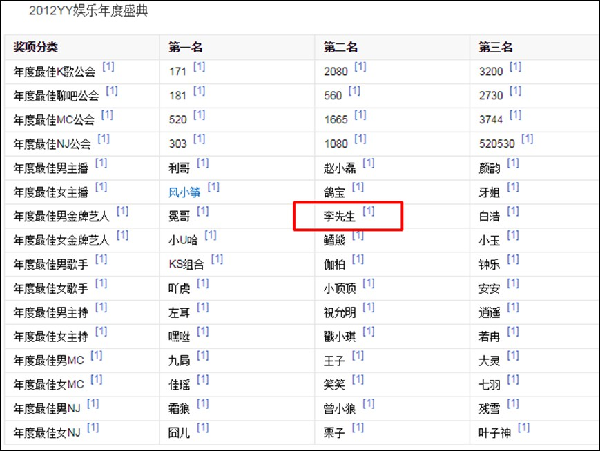Click the name 利哥
Screen dimensions: 600x451
pos(179,168)
